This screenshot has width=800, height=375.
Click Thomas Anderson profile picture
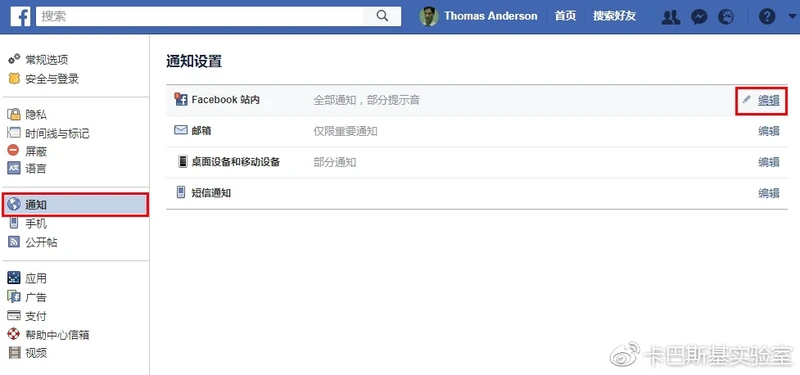(x=429, y=16)
